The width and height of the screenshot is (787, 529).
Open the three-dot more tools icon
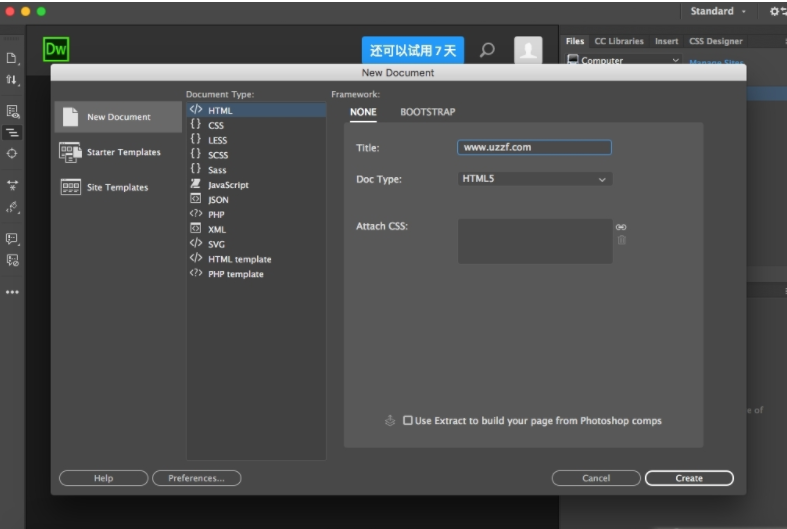12,292
